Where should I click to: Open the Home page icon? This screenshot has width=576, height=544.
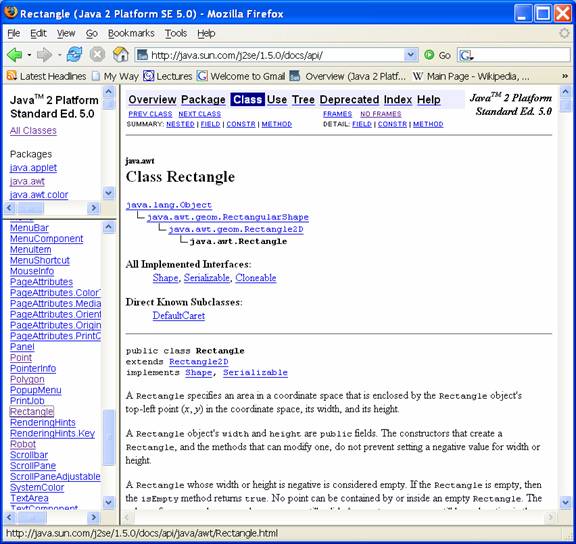pyautogui.click(x=120, y=55)
